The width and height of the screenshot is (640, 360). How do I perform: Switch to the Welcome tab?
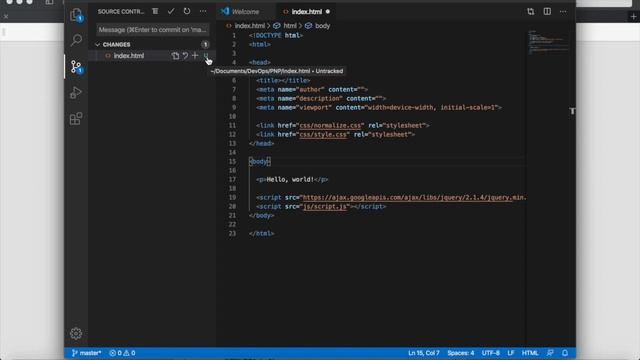(x=245, y=12)
